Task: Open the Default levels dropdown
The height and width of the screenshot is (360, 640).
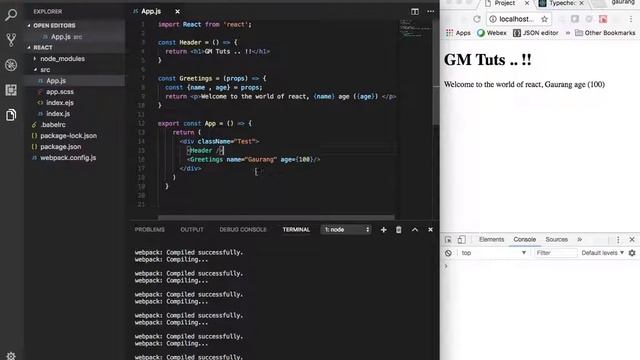Action: [602, 253]
